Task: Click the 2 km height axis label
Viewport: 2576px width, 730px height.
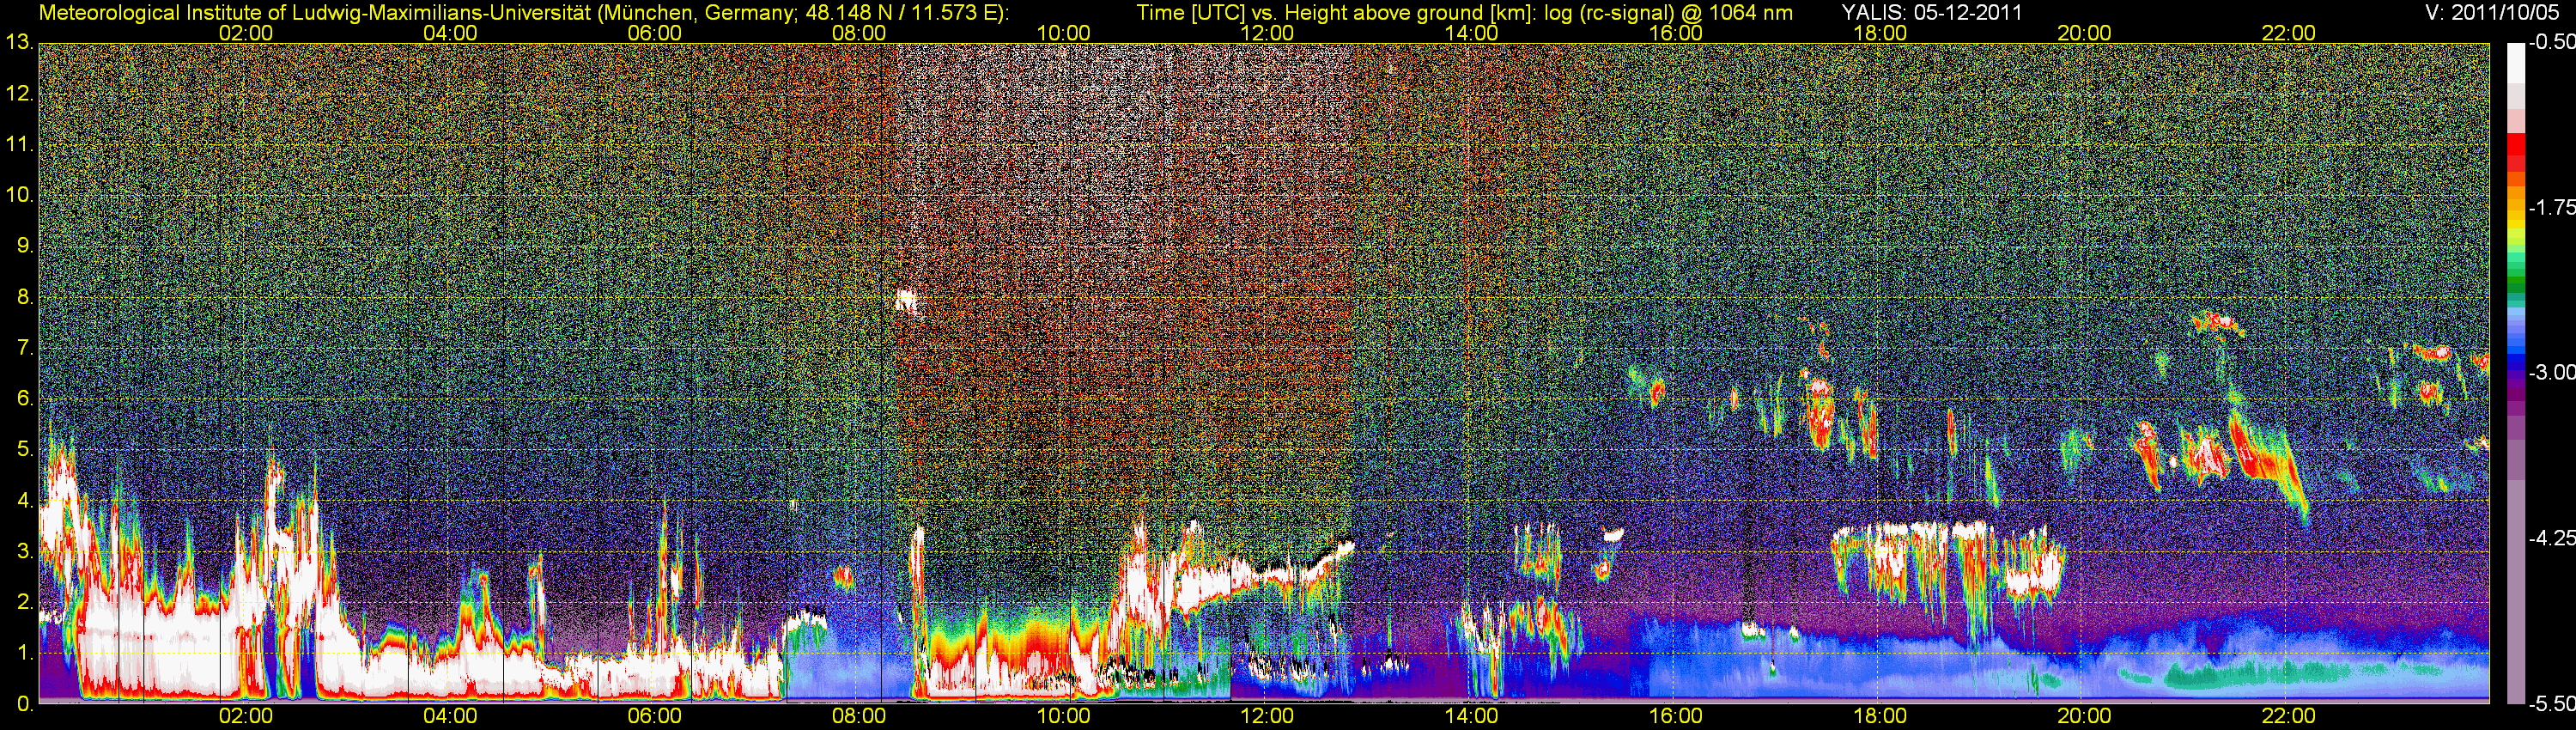Action: pyautogui.click(x=24, y=602)
